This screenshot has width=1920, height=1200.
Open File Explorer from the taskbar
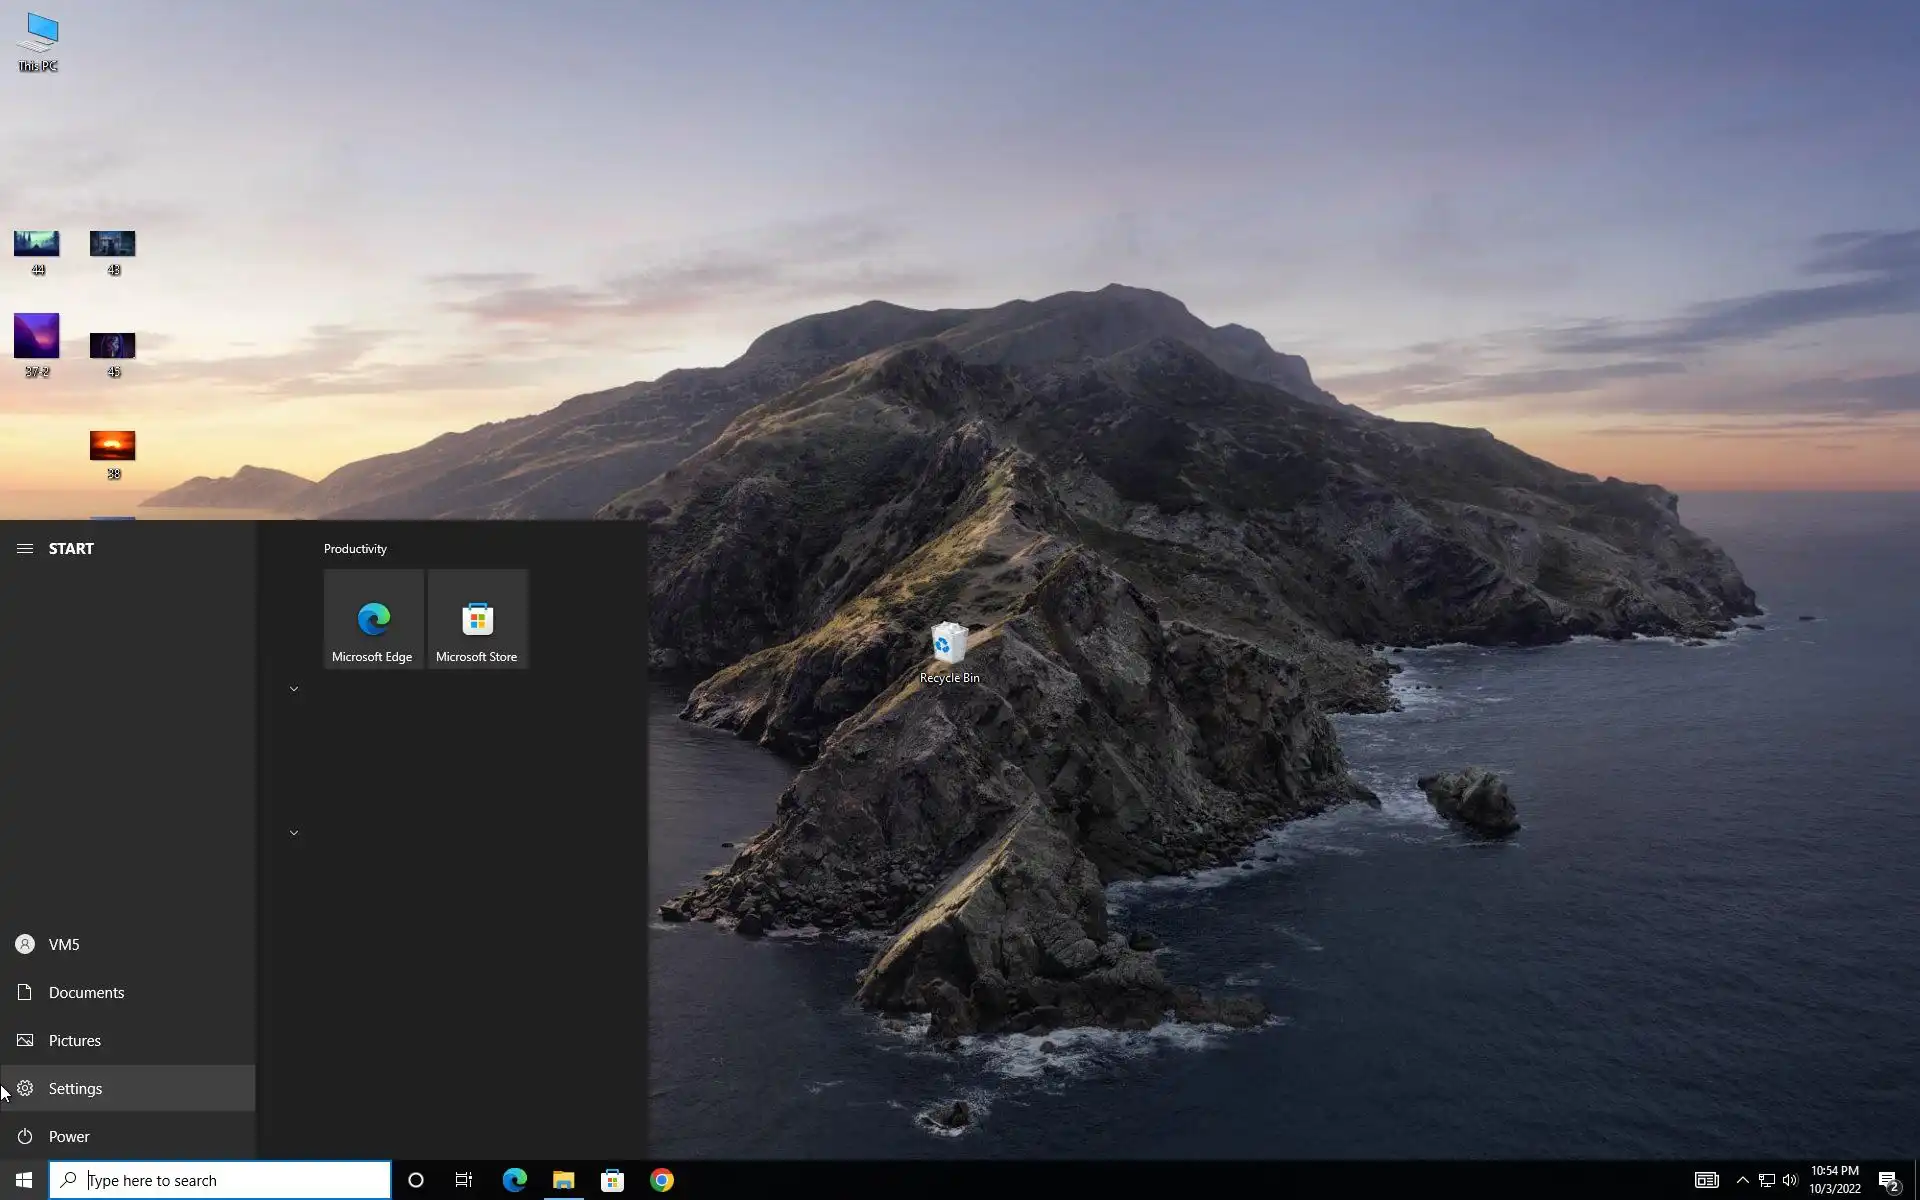tap(563, 1180)
